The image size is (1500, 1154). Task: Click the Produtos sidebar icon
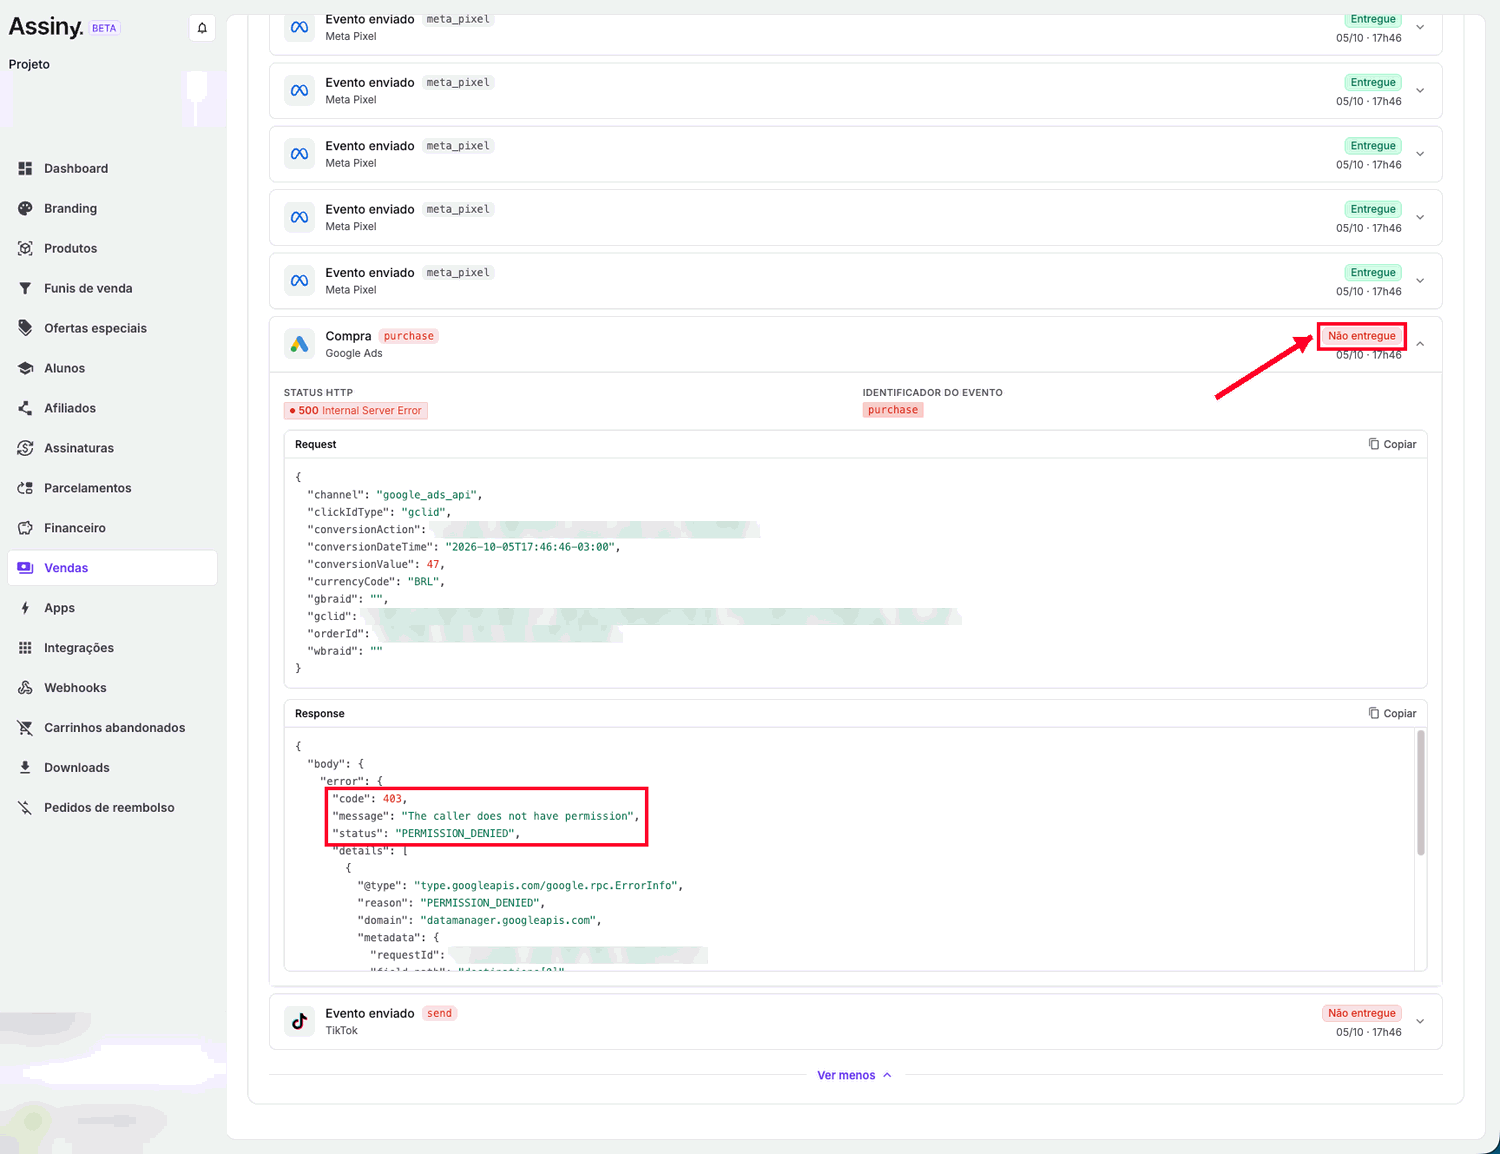pos(25,248)
